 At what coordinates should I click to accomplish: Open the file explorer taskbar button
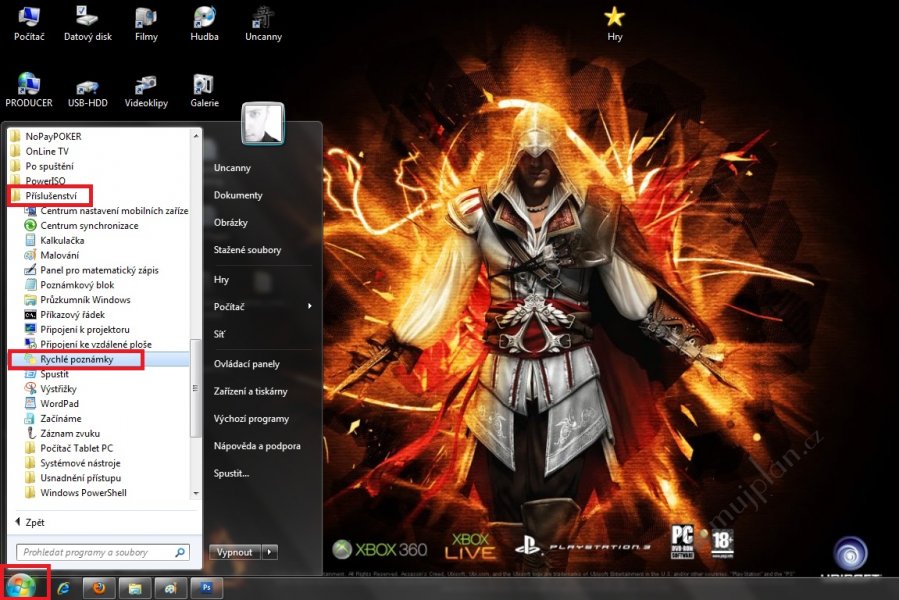pyautogui.click(x=135, y=588)
